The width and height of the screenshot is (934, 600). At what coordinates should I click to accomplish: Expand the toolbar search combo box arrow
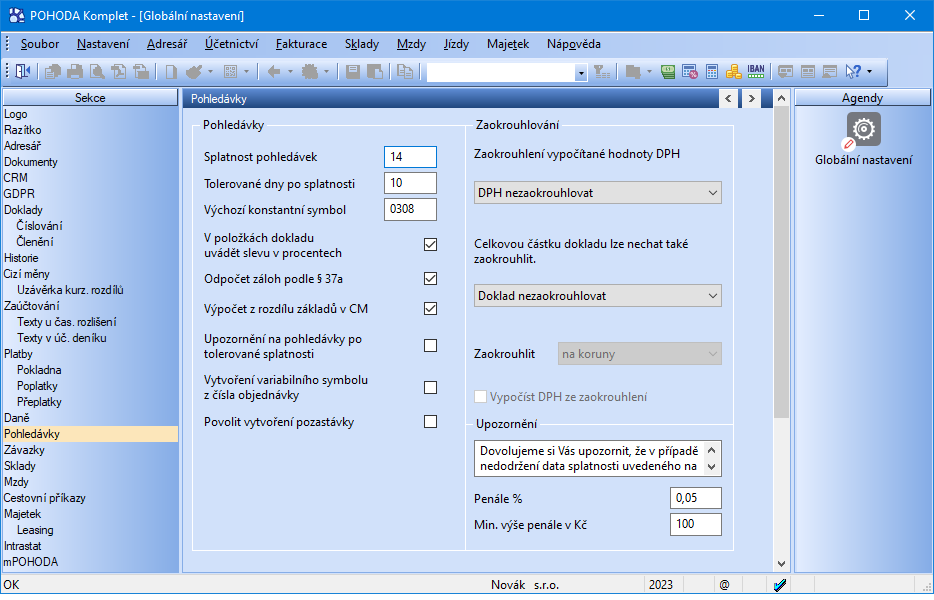(x=581, y=73)
